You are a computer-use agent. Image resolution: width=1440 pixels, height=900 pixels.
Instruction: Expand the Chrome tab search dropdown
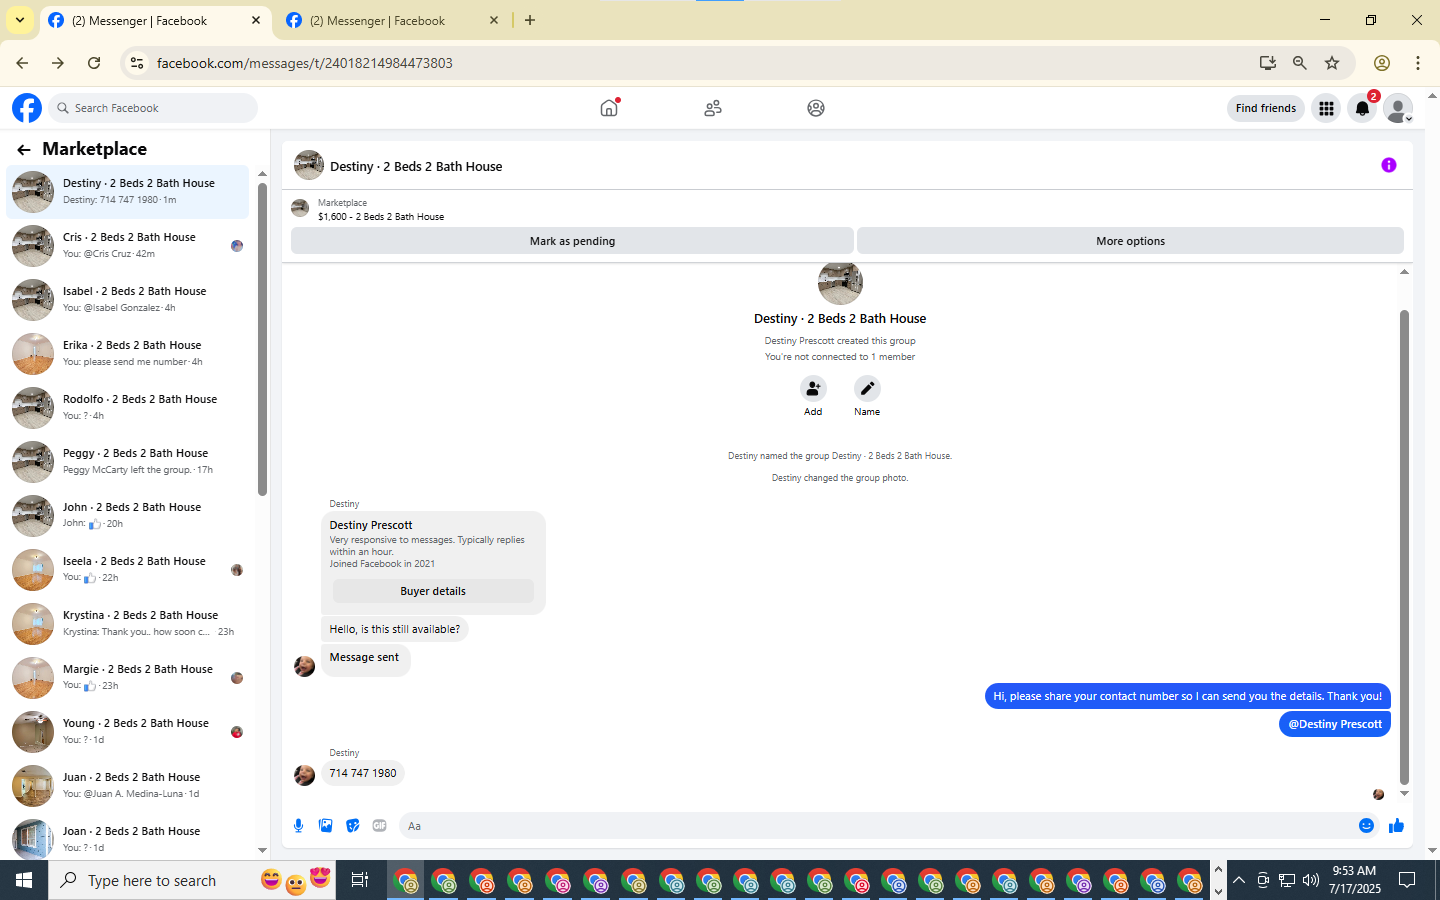(x=19, y=20)
